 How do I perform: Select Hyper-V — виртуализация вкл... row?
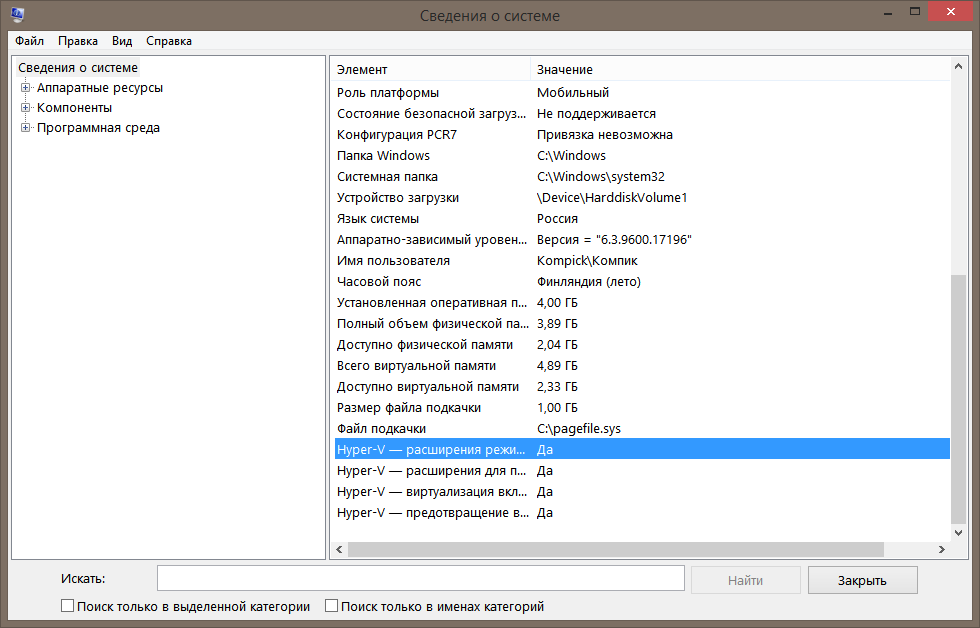coord(642,492)
